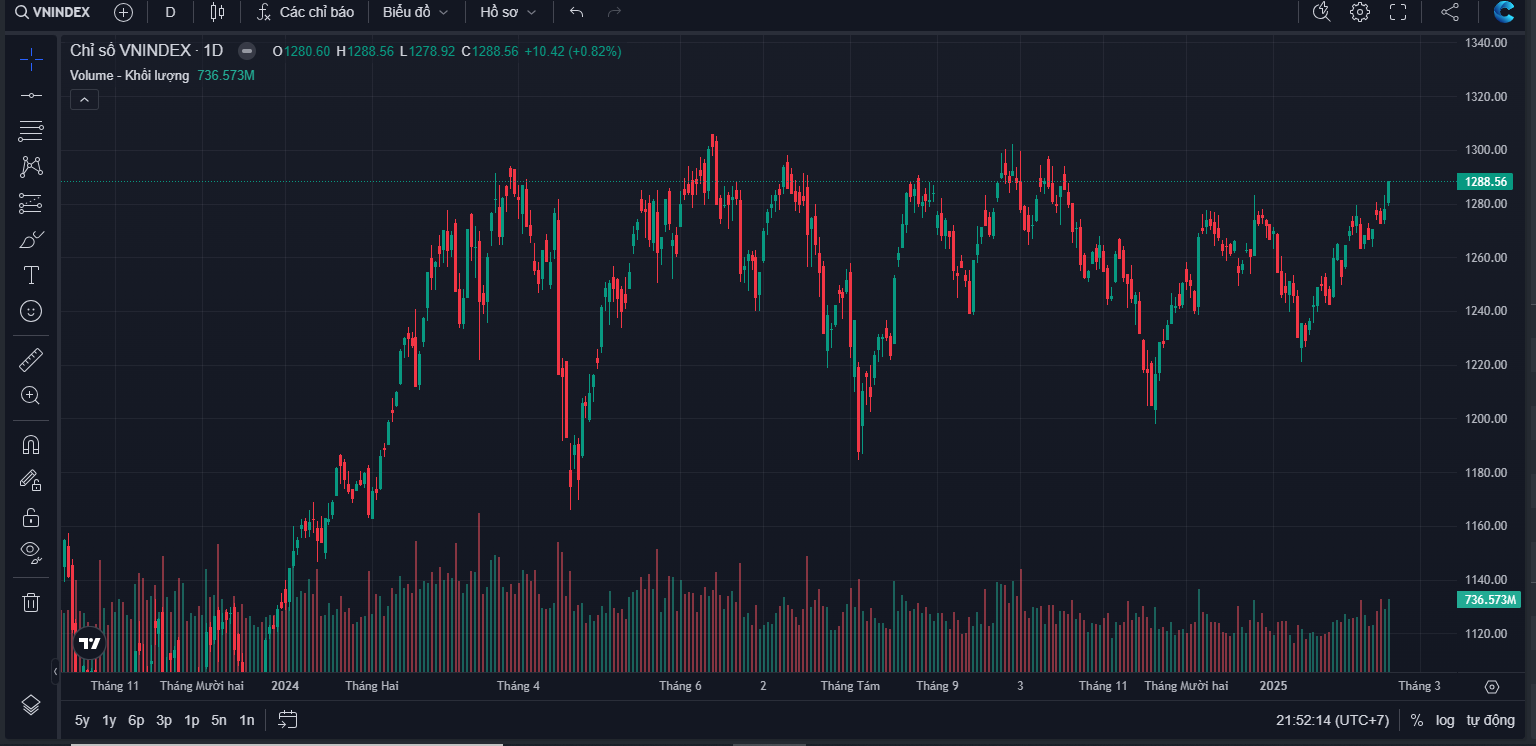Toggle lock all drawing tools
1536x746 pixels.
pos(31,517)
